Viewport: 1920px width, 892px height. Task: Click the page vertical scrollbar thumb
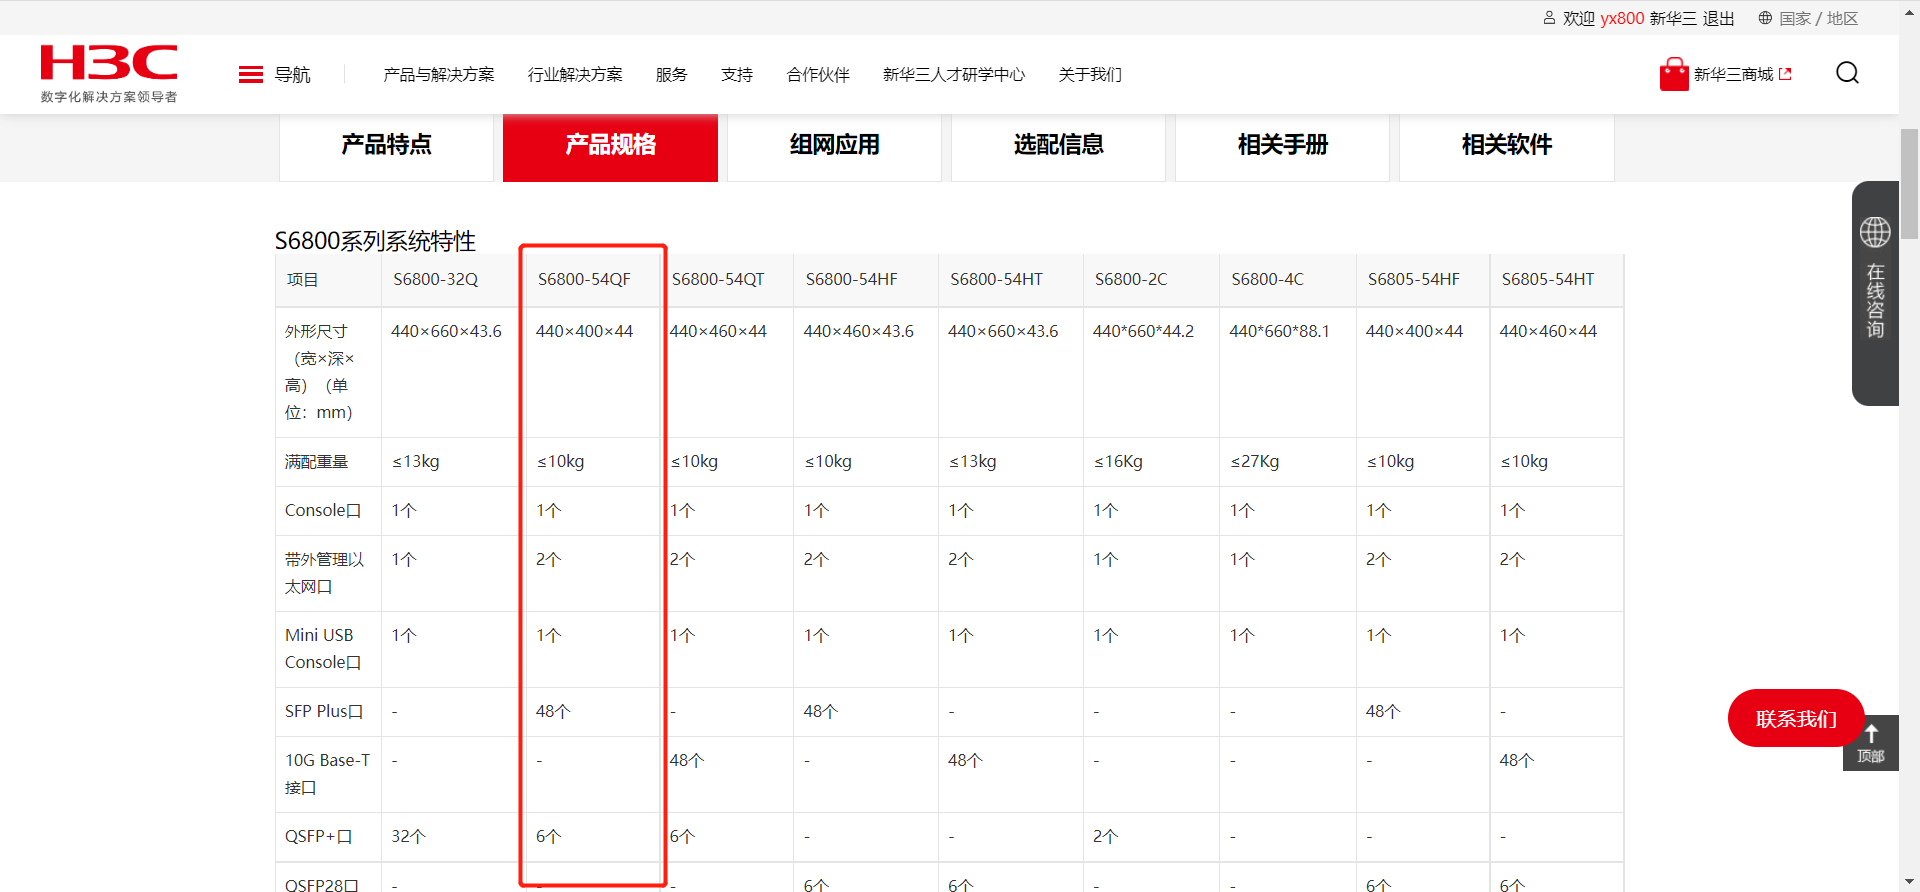point(1910,184)
